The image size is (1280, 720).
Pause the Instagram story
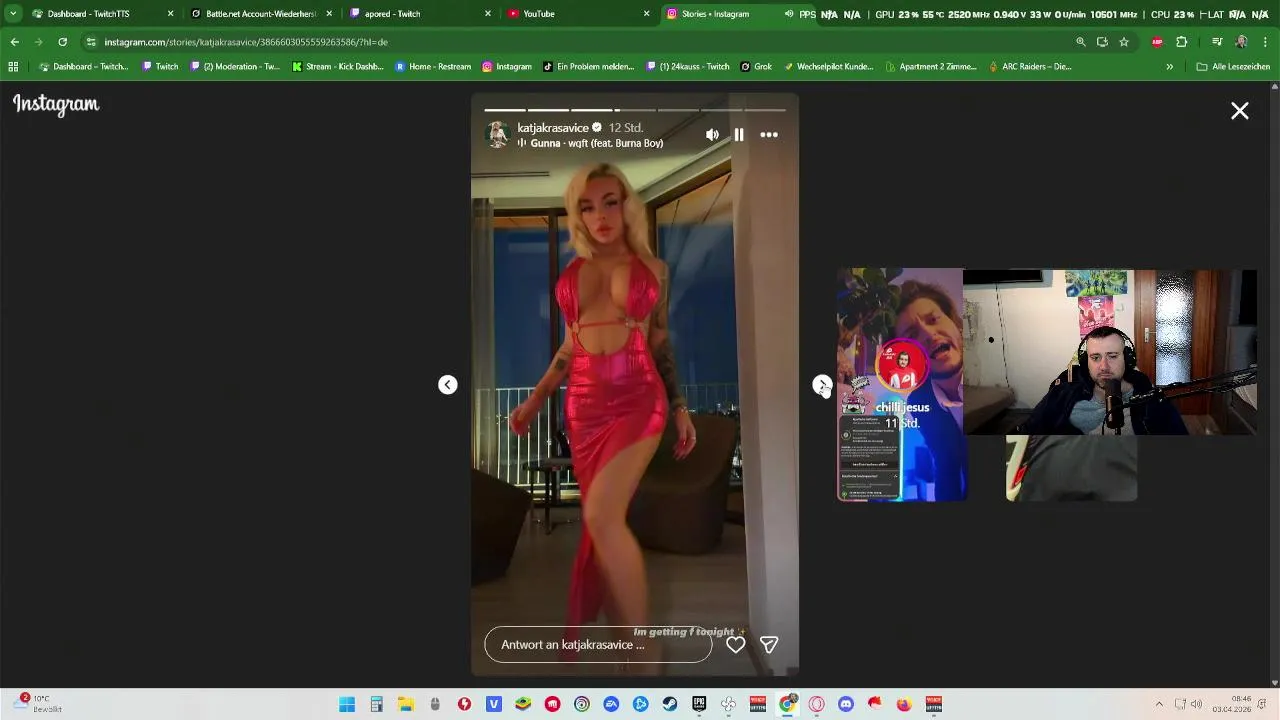tap(738, 135)
